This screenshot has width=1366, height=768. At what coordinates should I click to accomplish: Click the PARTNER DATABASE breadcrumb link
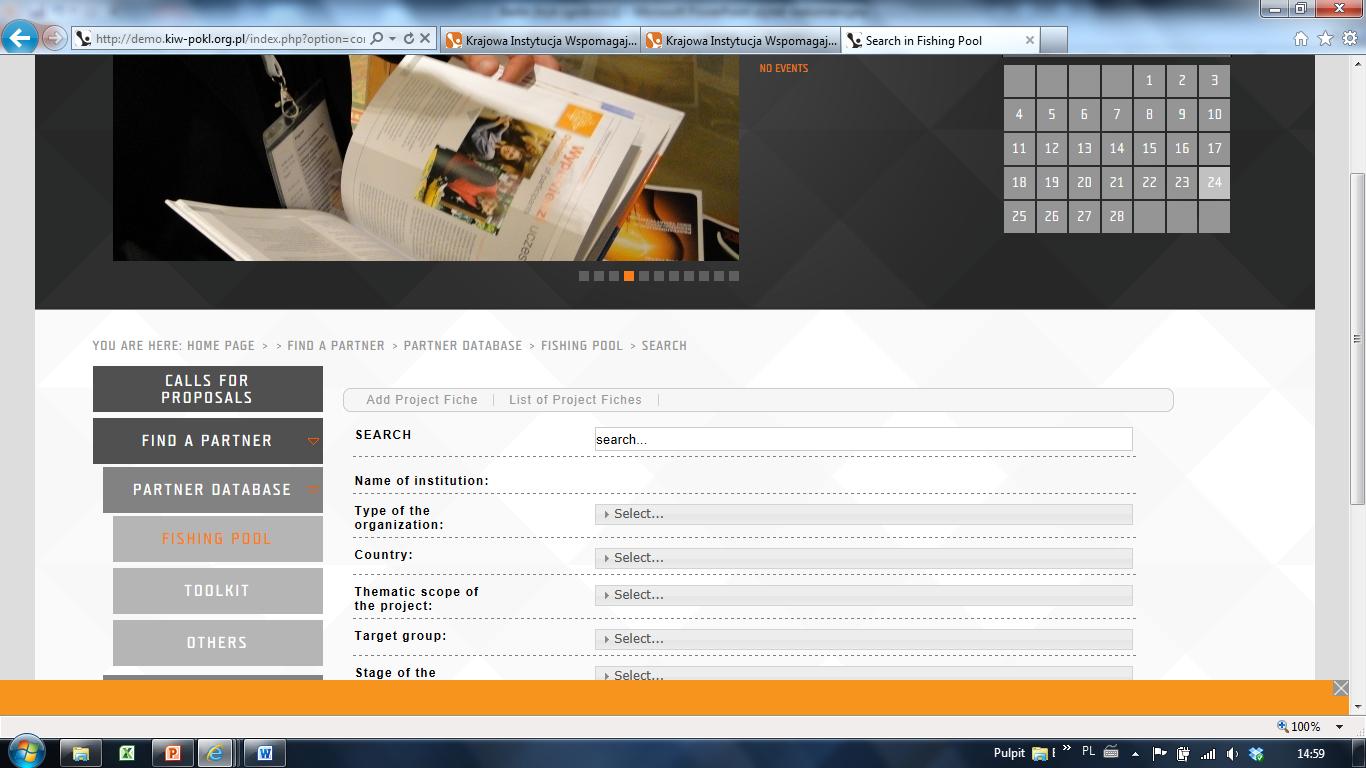click(463, 345)
